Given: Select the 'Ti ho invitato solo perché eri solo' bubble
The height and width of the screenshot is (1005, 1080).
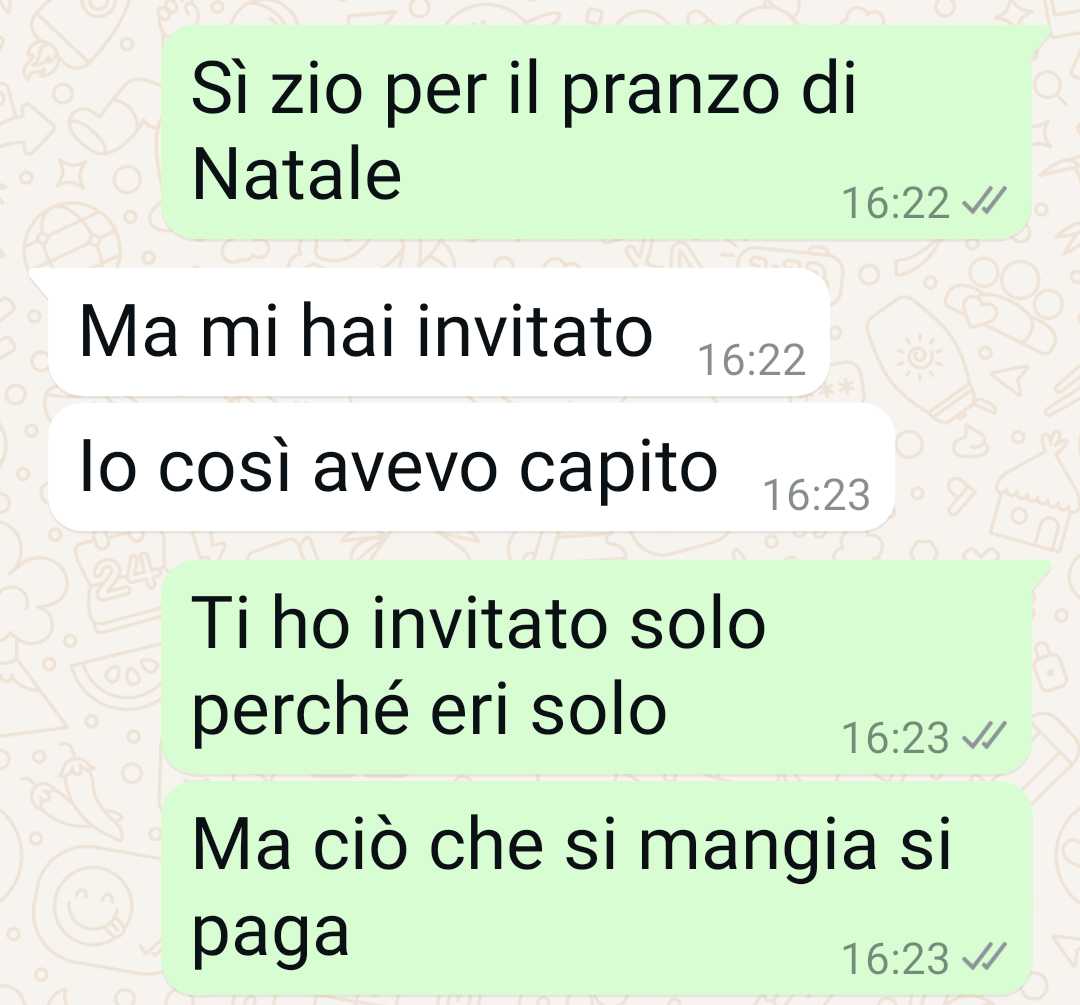Looking at the screenshot, I should point(596,667).
